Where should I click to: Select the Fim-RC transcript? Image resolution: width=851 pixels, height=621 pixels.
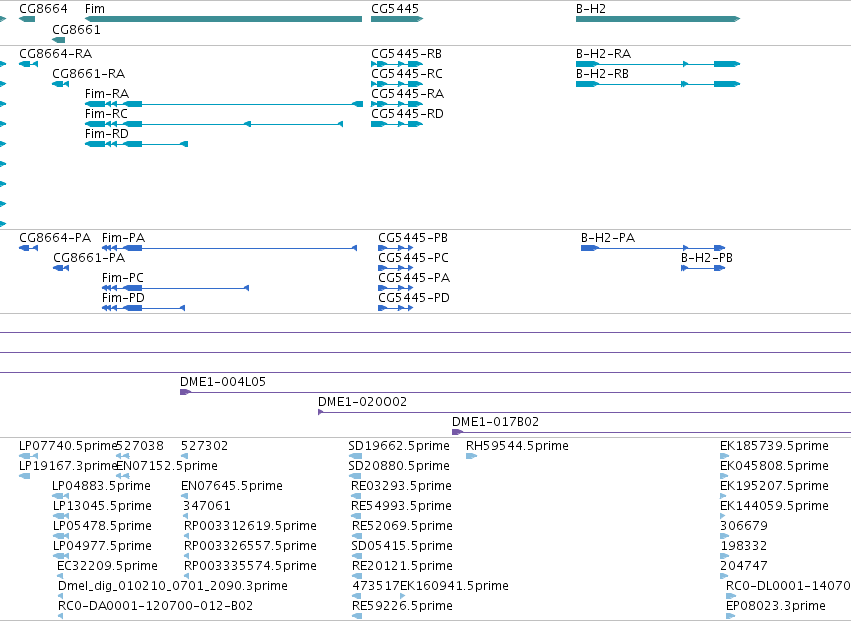coord(214,124)
